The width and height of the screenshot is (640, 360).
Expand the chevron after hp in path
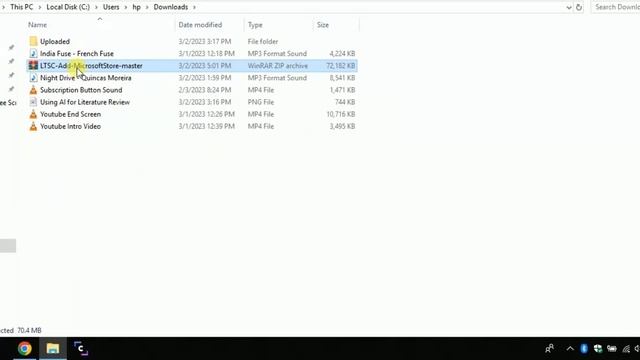[147, 7]
